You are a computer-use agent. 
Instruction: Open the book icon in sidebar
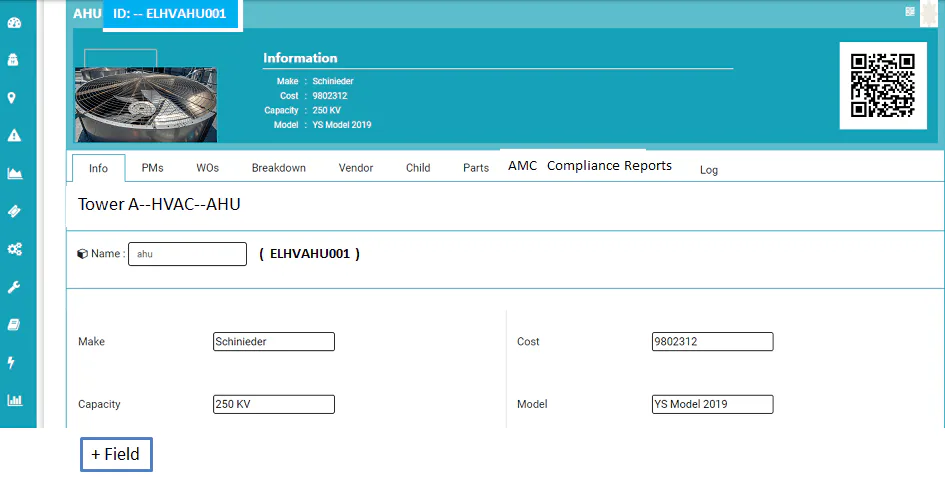click(13, 324)
